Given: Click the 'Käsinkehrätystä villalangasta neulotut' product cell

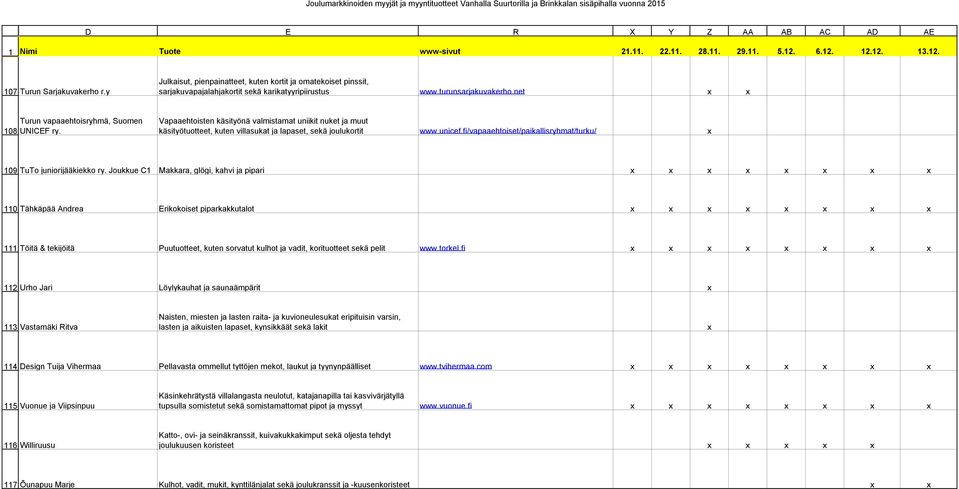Looking at the screenshot, I should (287, 391).
